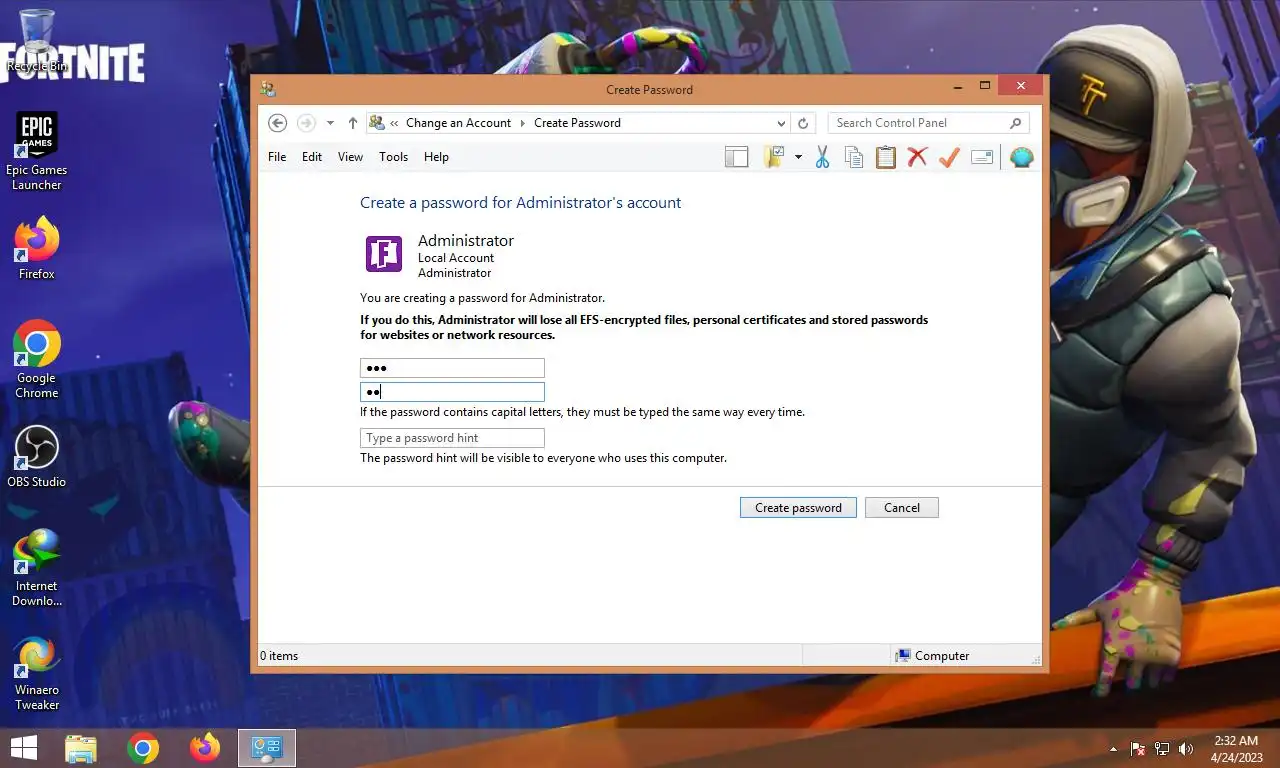1280x768 pixels.
Task: Open File Explorer from the taskbar
Action: tap(80, 748)
